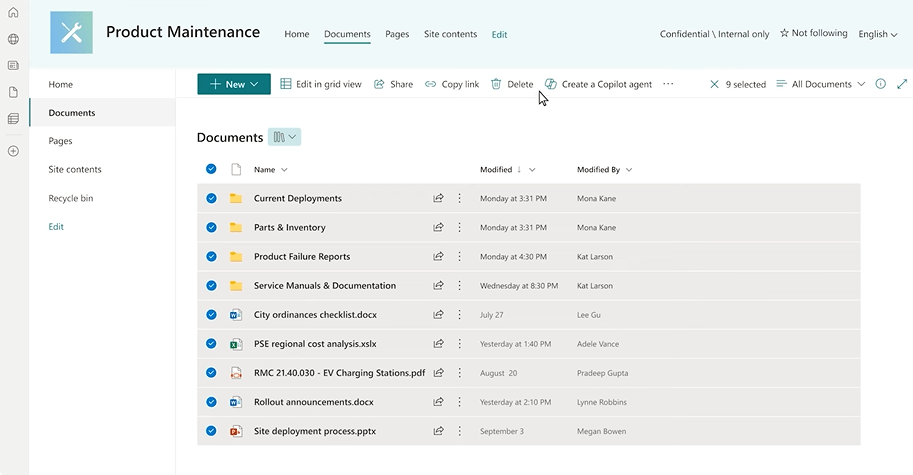Open the details pane info icon
The width and height of the screenshot is (913, 475).
(880, 84)
